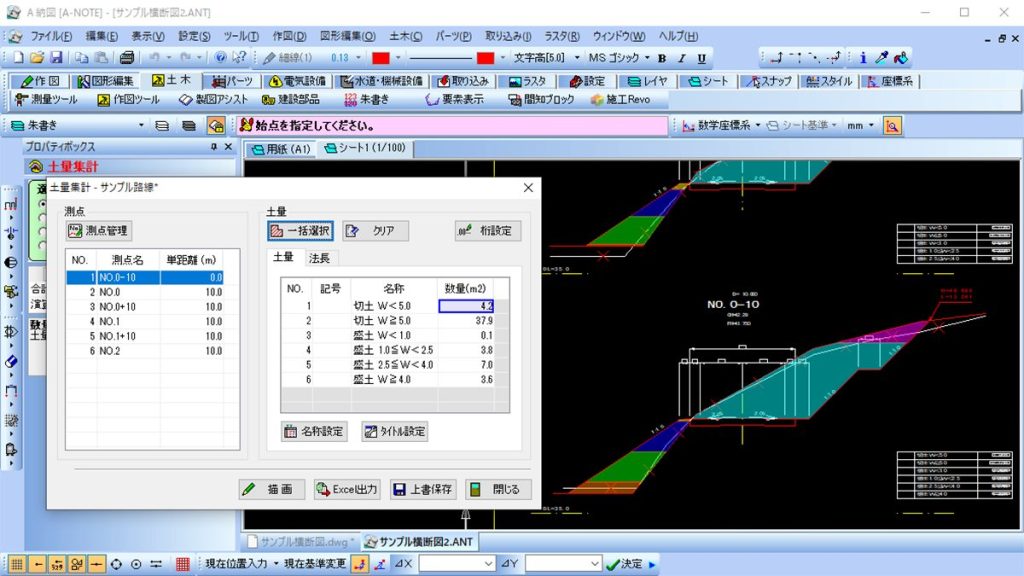Click the 一括選択 button

300,231
